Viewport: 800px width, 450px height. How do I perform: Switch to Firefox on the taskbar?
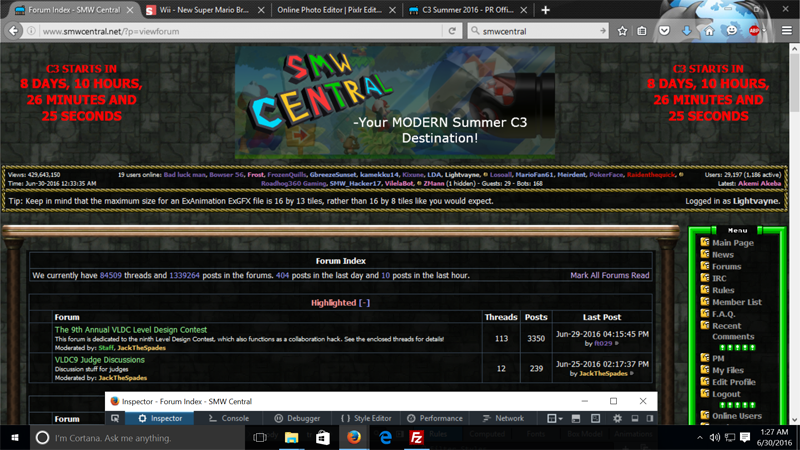[354, 438]
